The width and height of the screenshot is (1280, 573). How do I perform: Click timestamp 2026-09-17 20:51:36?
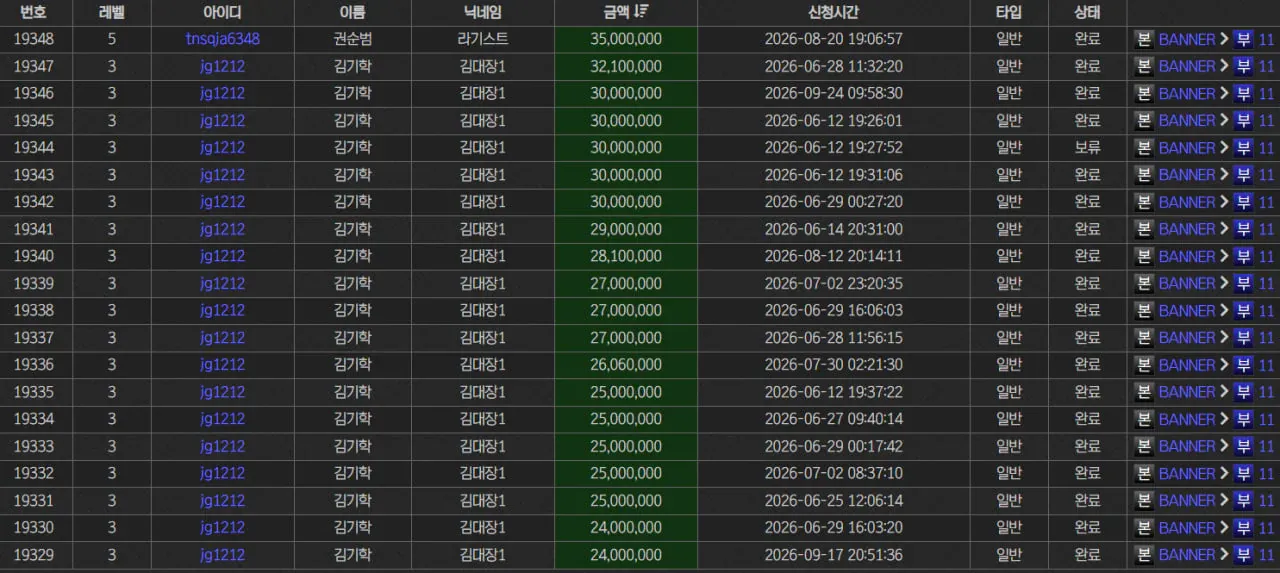(x=833, y=554)
